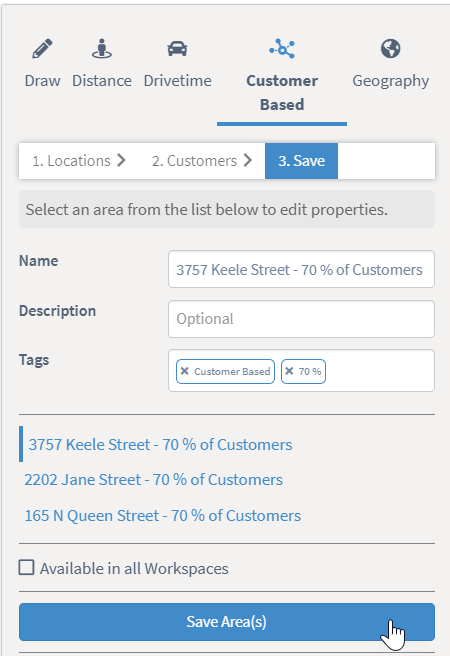Select the 3. Save step
Viewport: 450px width, 656px height.
(302, 161)
